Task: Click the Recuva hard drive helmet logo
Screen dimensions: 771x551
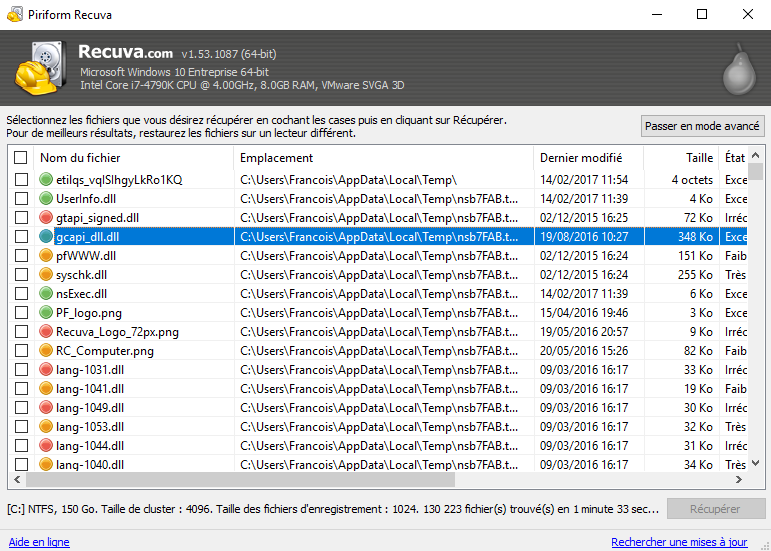Action: click(40, 68)
